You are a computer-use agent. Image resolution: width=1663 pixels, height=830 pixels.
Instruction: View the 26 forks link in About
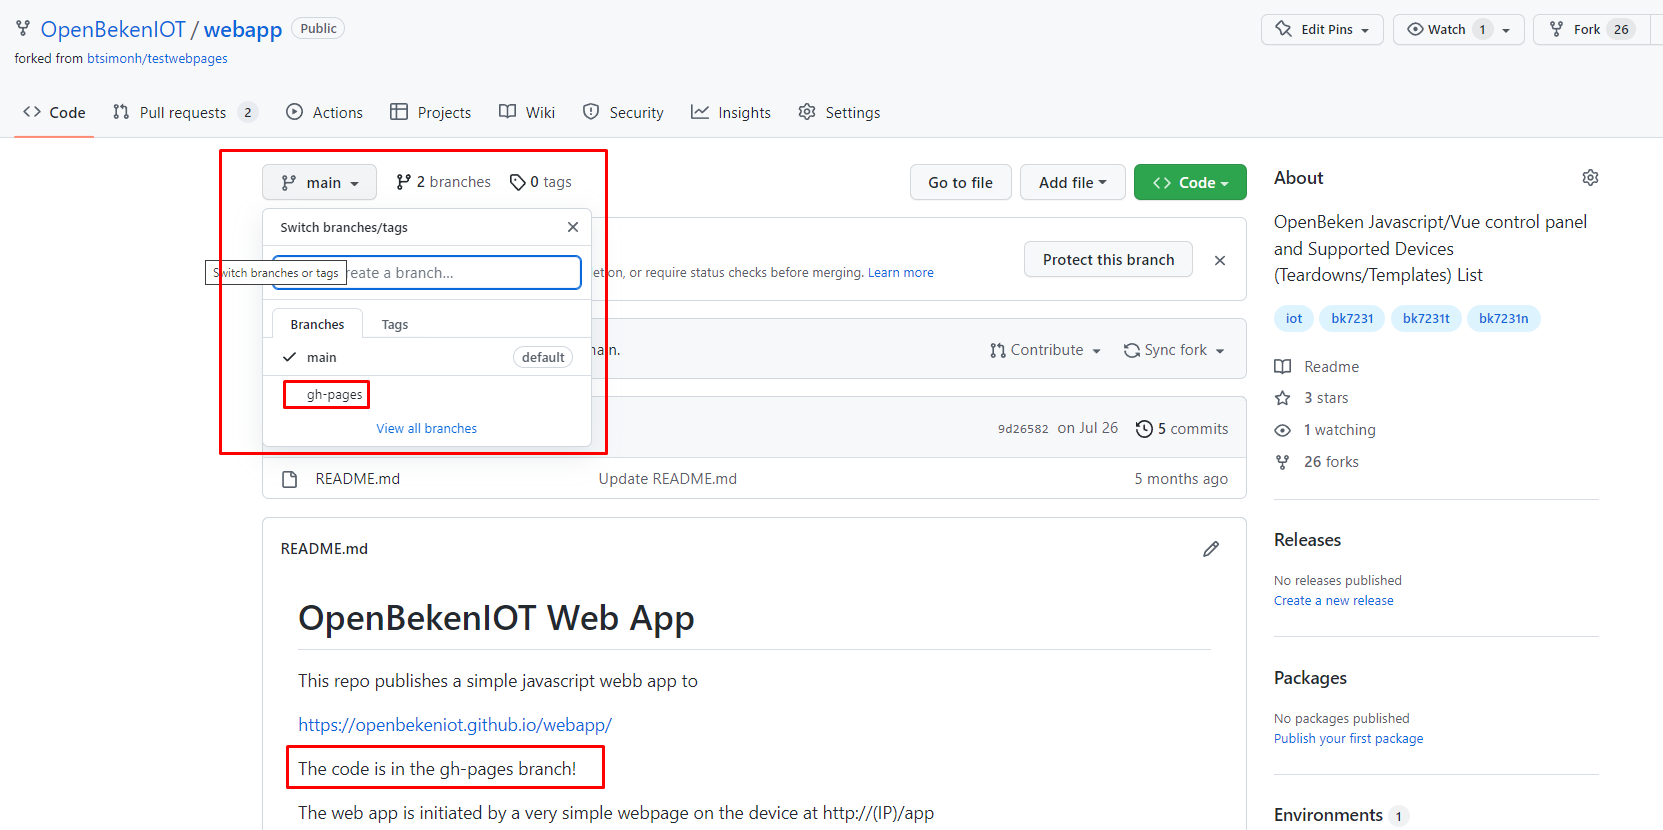click(x=1317, y=461)
